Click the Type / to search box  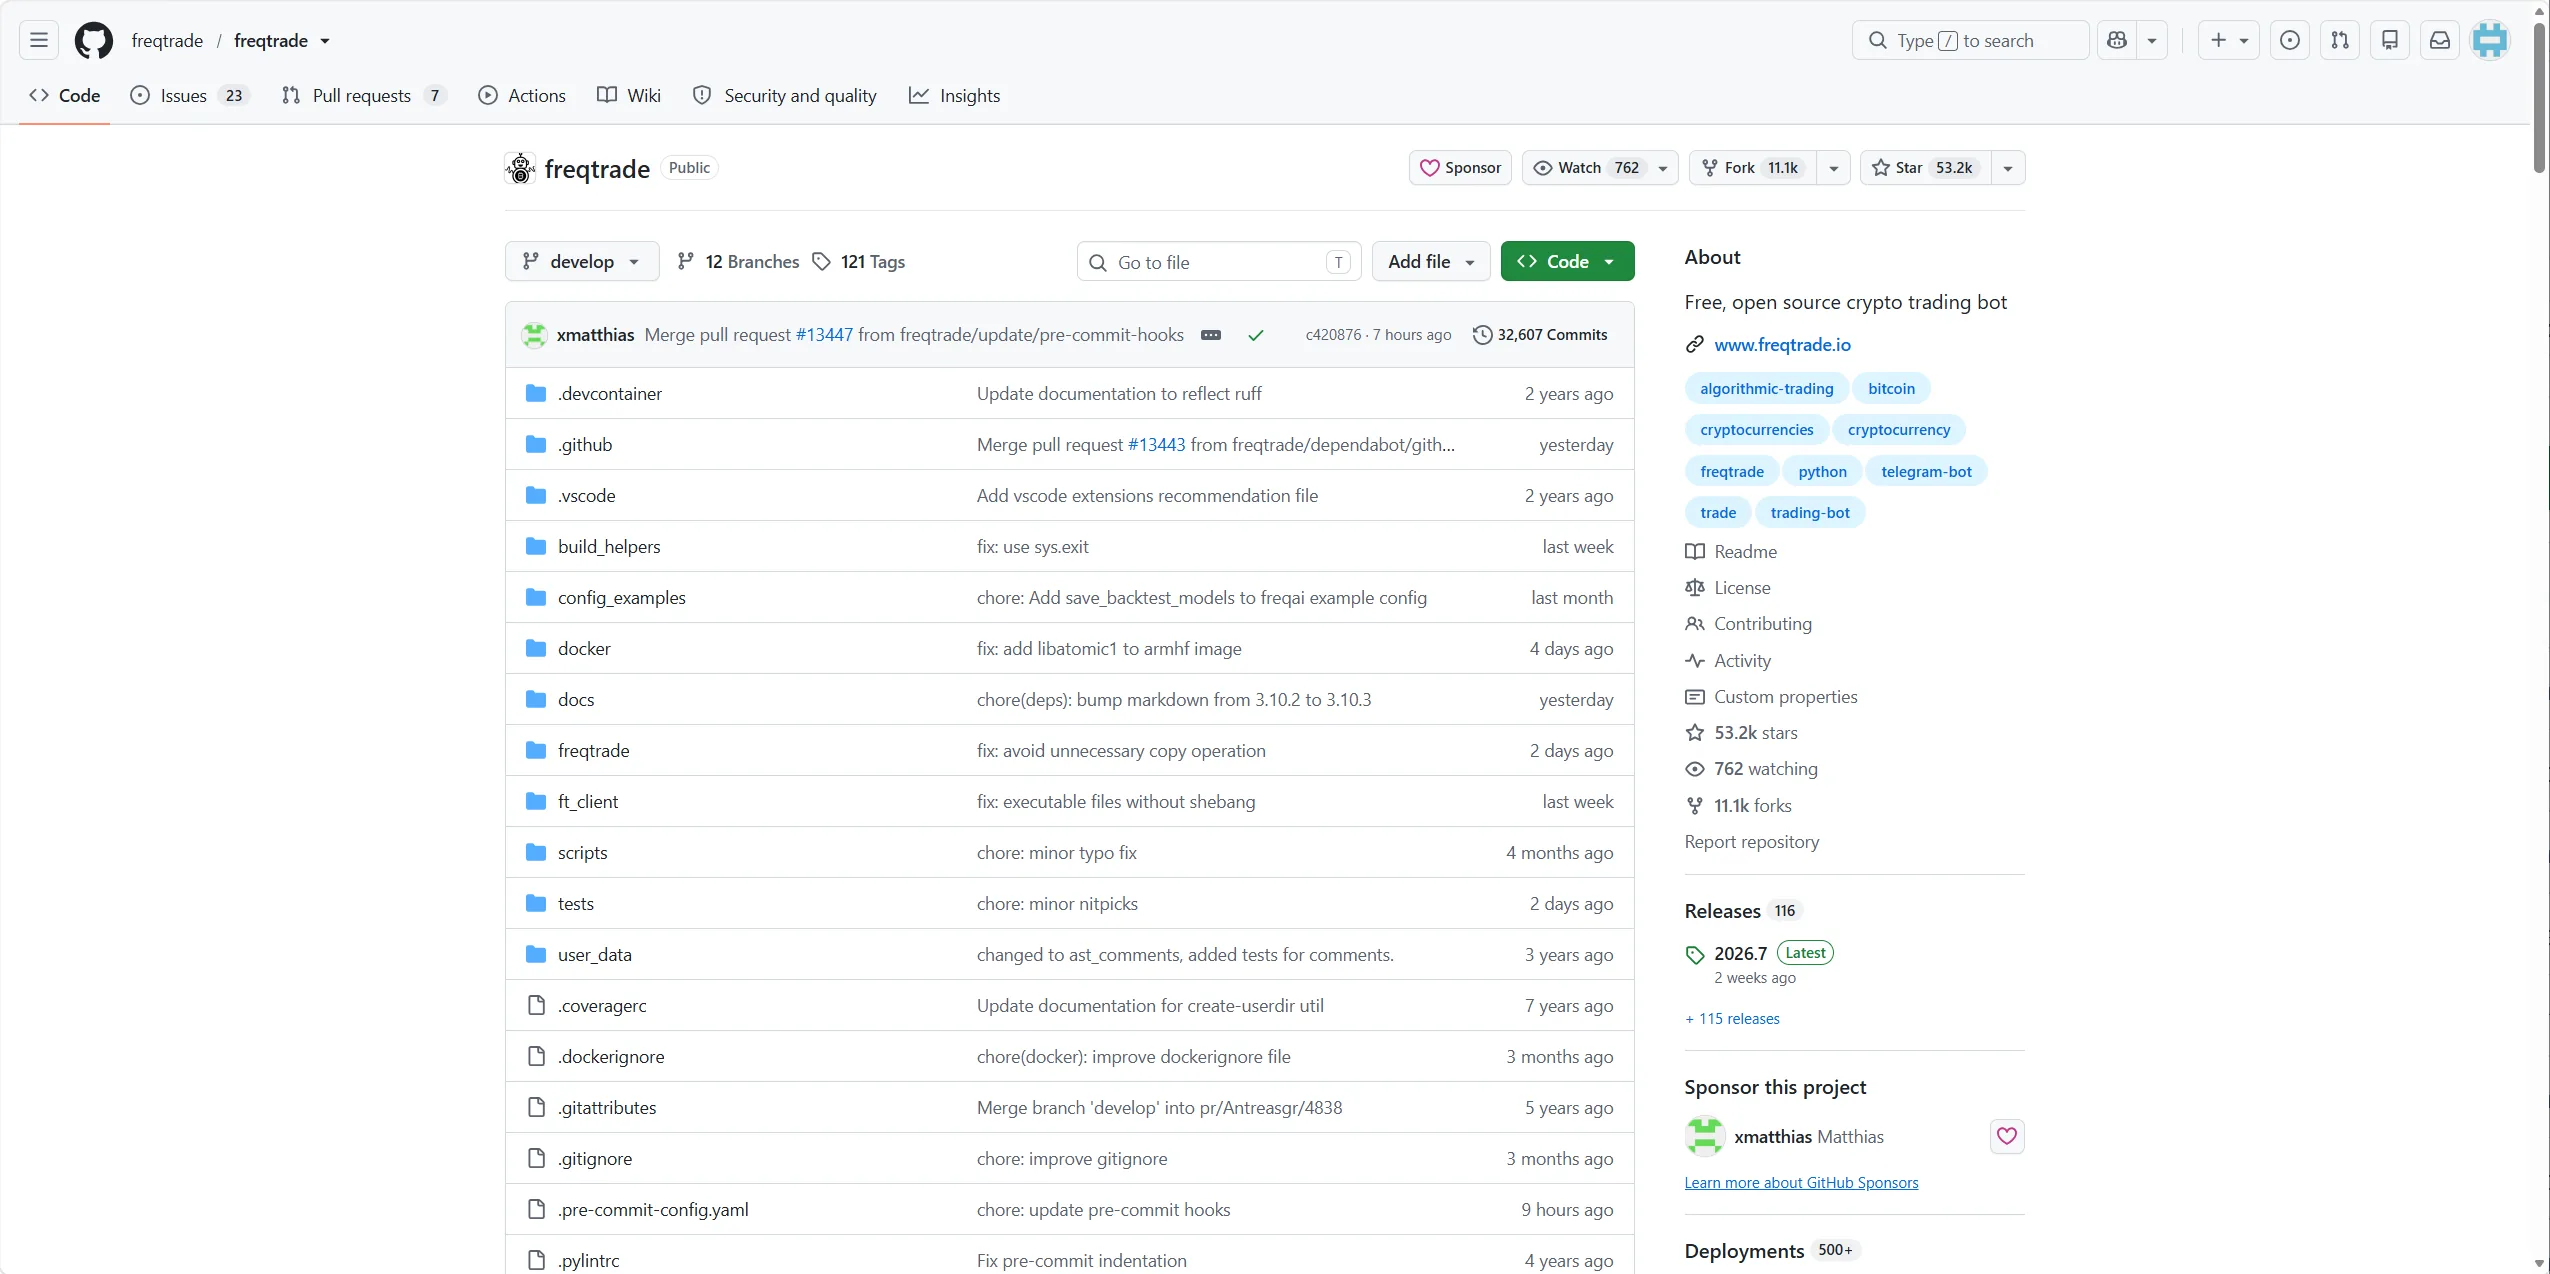[1970, 40]
